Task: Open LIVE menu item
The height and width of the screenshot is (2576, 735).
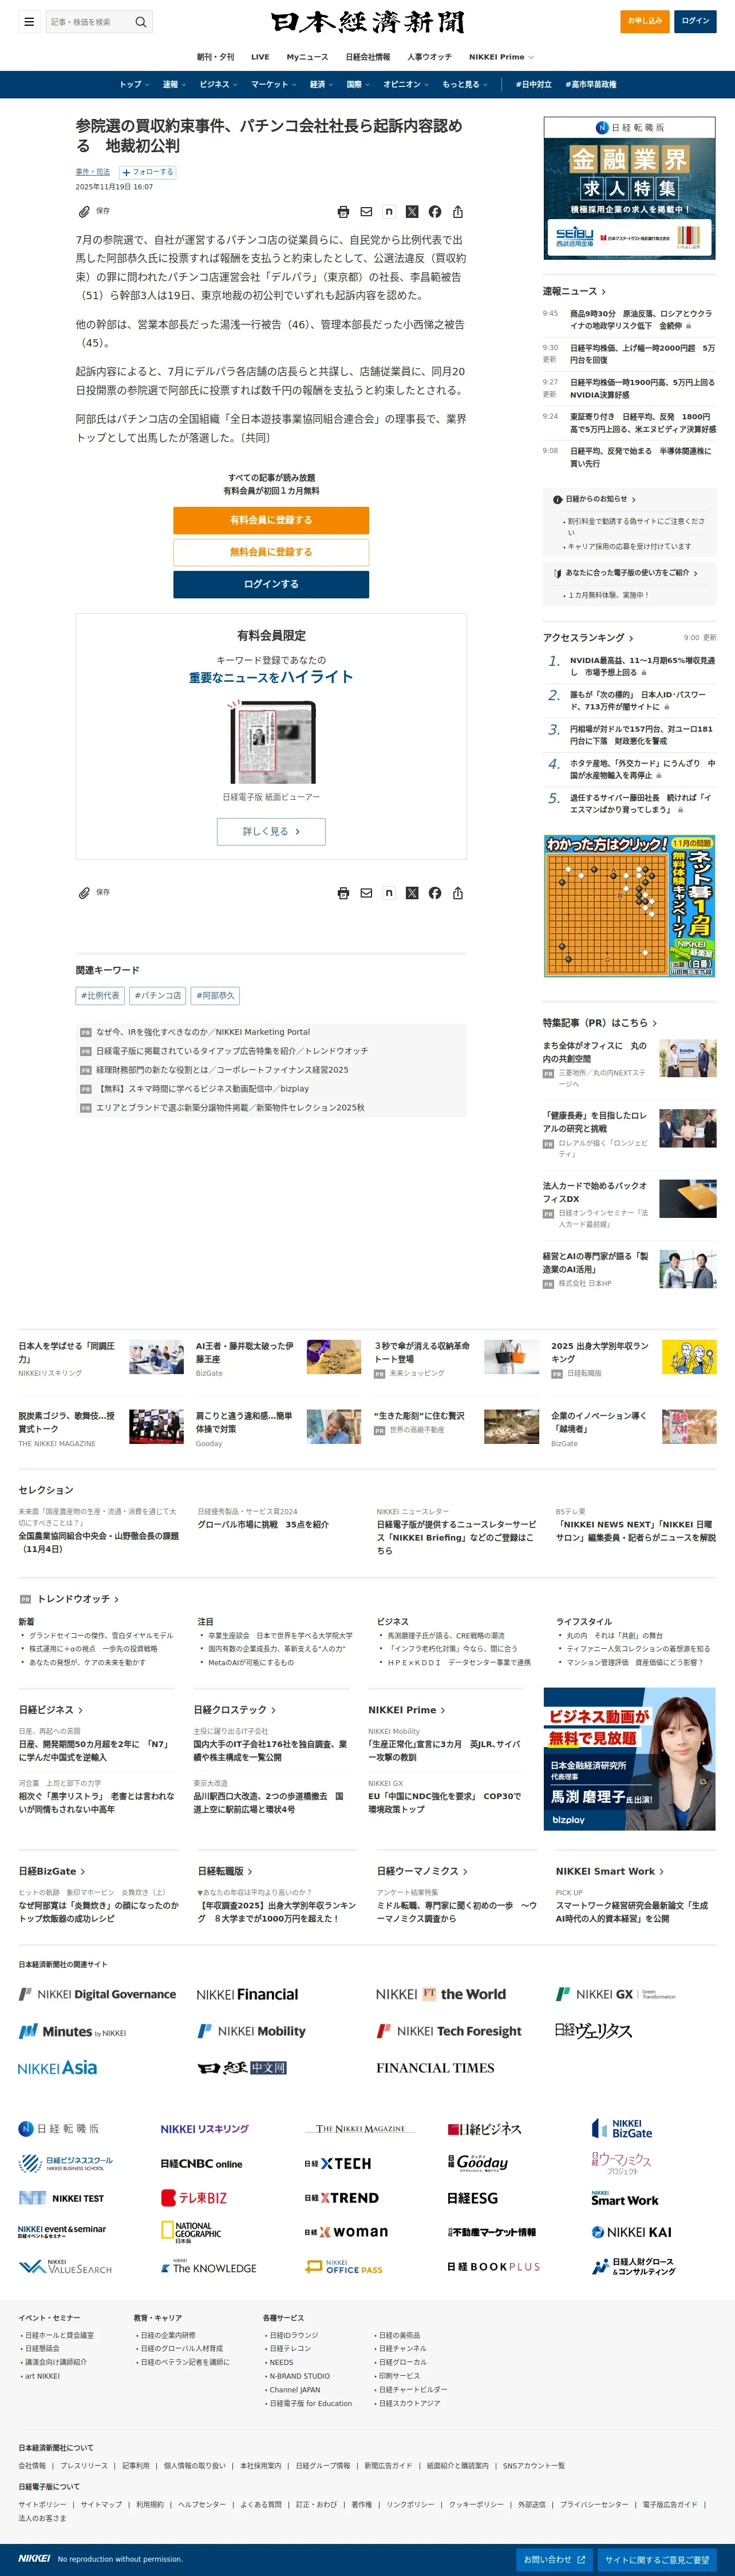Action: click(x=260, y=57)
